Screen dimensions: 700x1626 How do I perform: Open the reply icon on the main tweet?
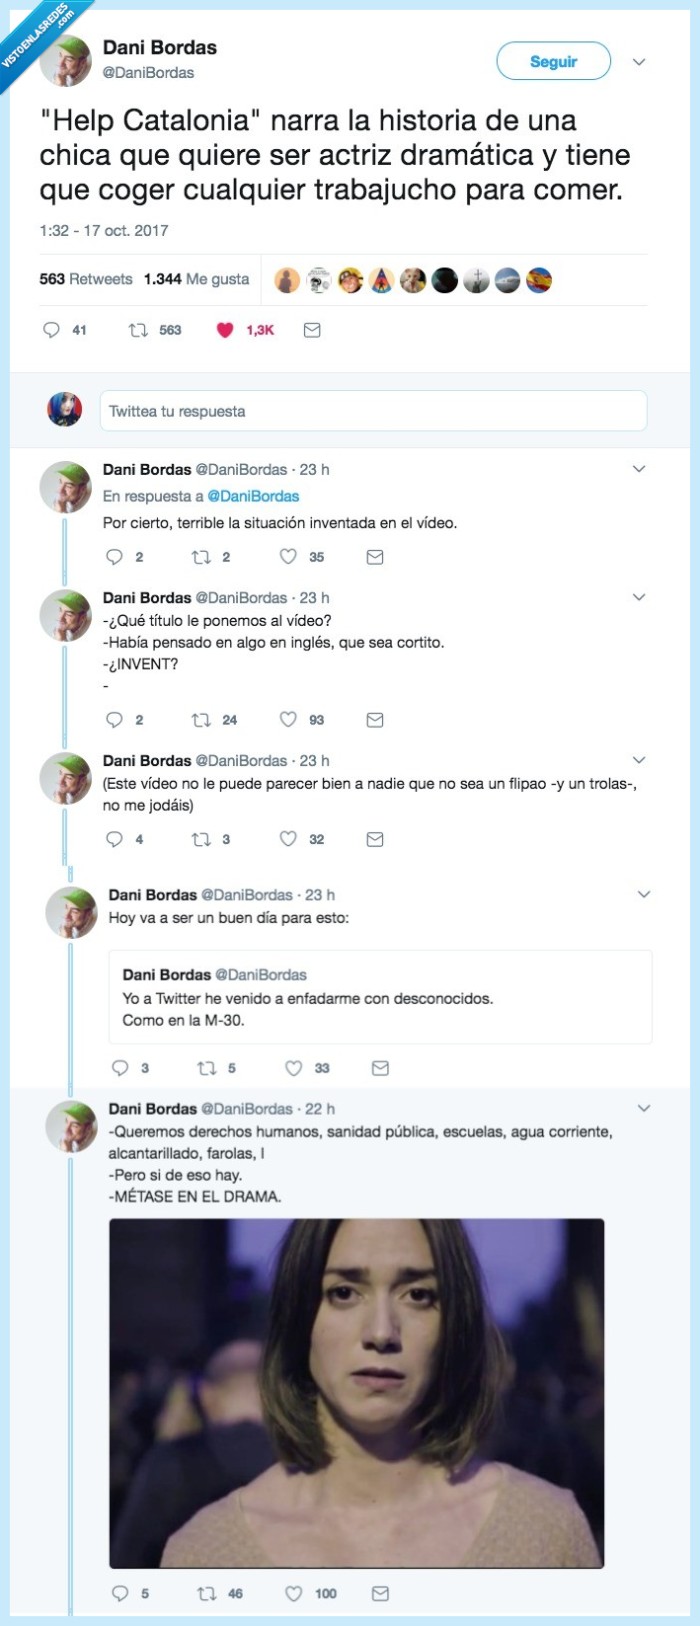(51, 329)
